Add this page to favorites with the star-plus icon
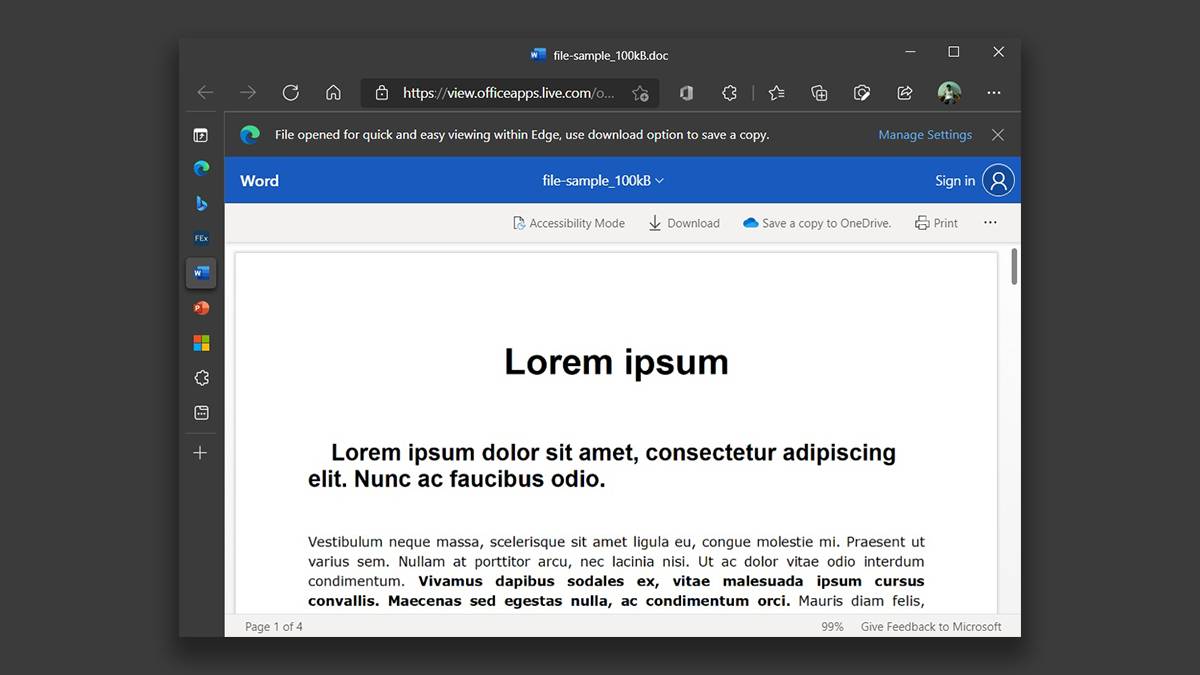The width and height of the screenshot is (1200, 675). pos(640,93)
